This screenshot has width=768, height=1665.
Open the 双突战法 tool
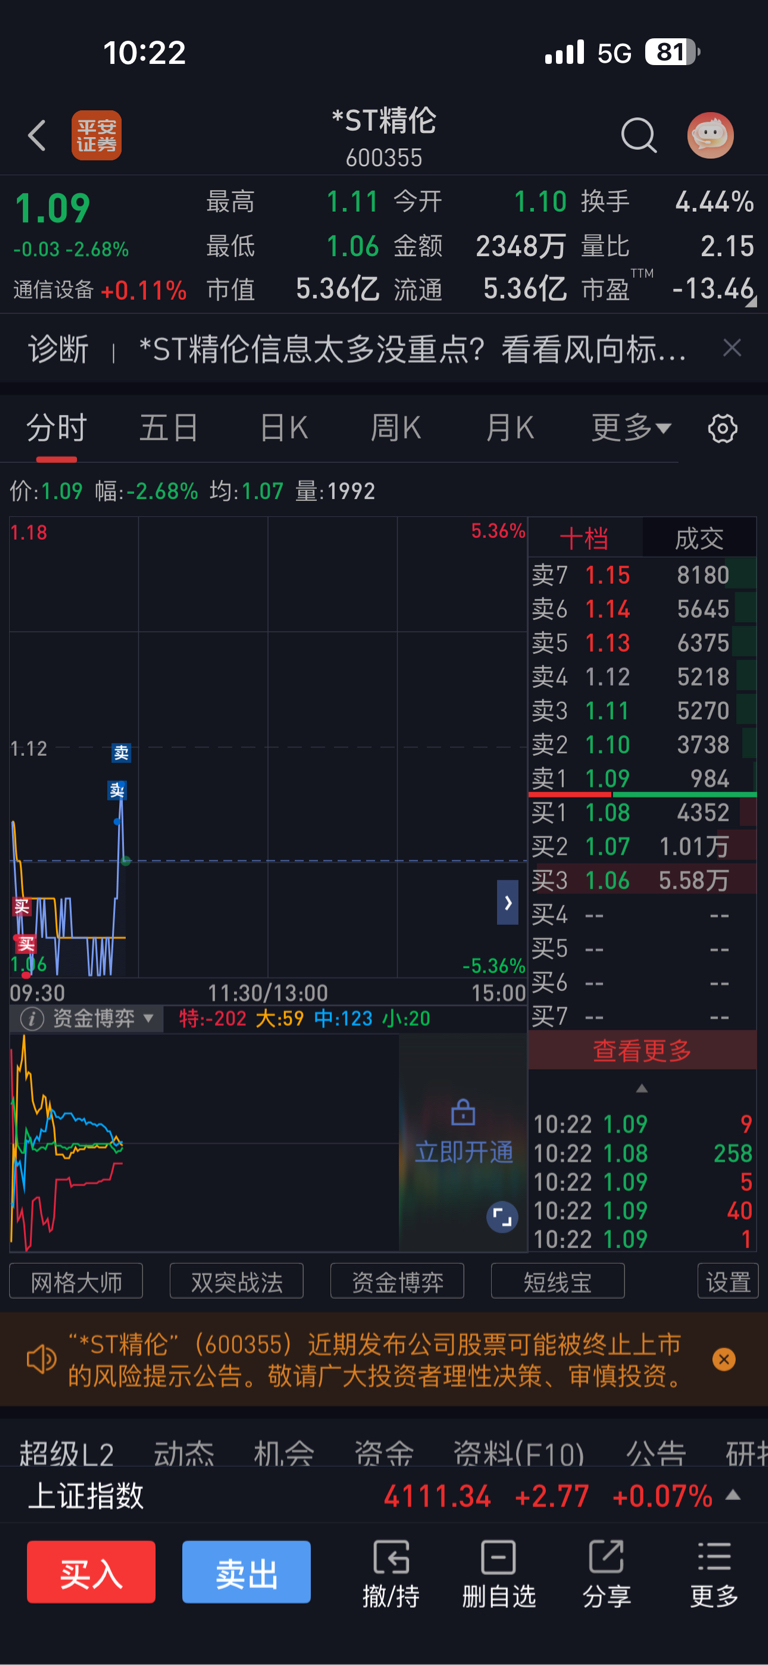click(x=237, y=1282)
